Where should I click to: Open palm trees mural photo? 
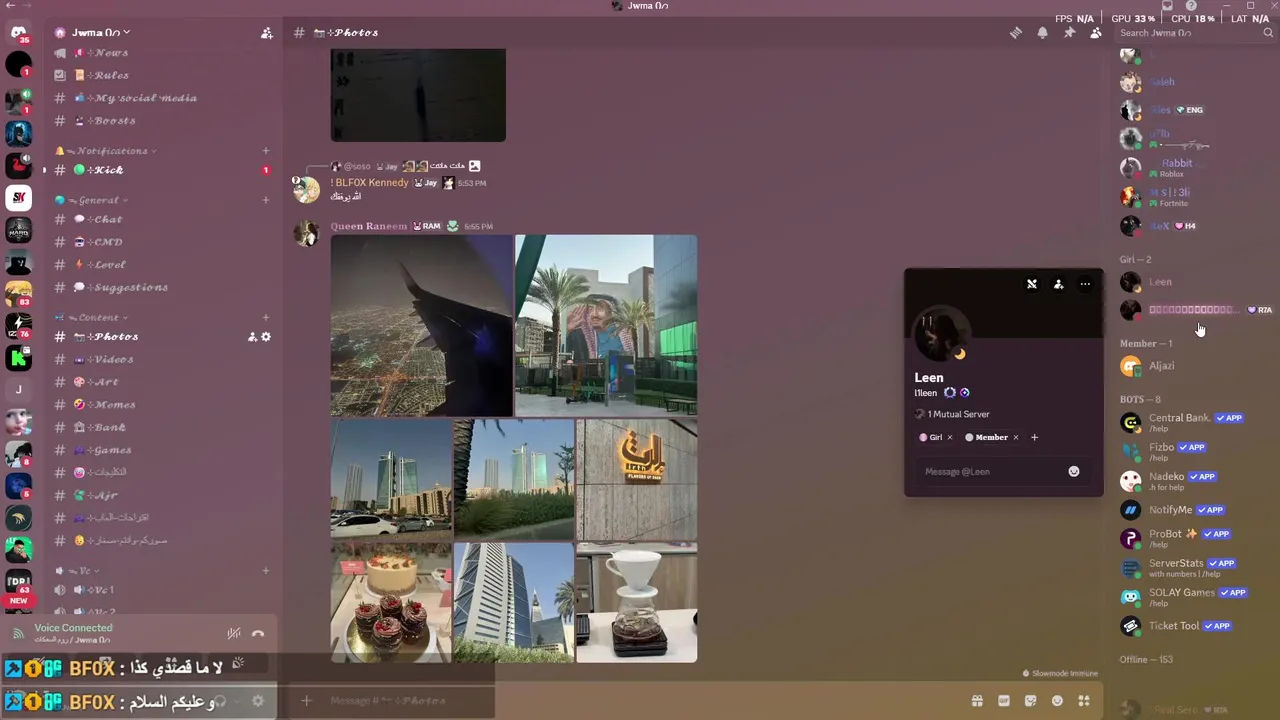click(x=606, y=325)
